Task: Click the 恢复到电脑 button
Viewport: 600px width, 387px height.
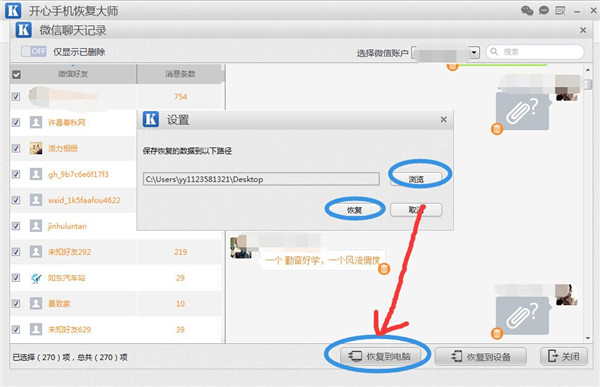Action: [x=380, y=356]
